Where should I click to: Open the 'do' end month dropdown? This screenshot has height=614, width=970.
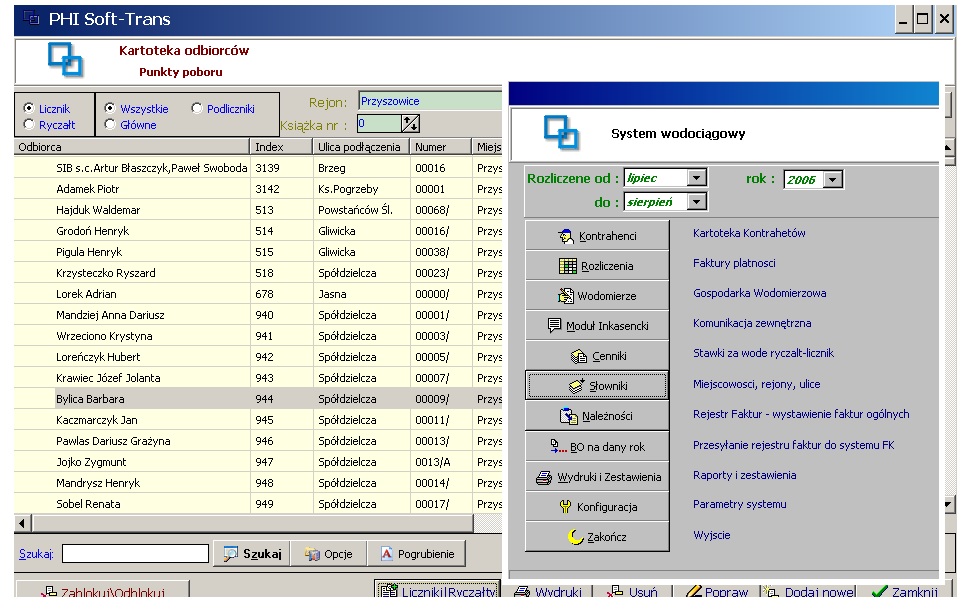tap(697, 202)
